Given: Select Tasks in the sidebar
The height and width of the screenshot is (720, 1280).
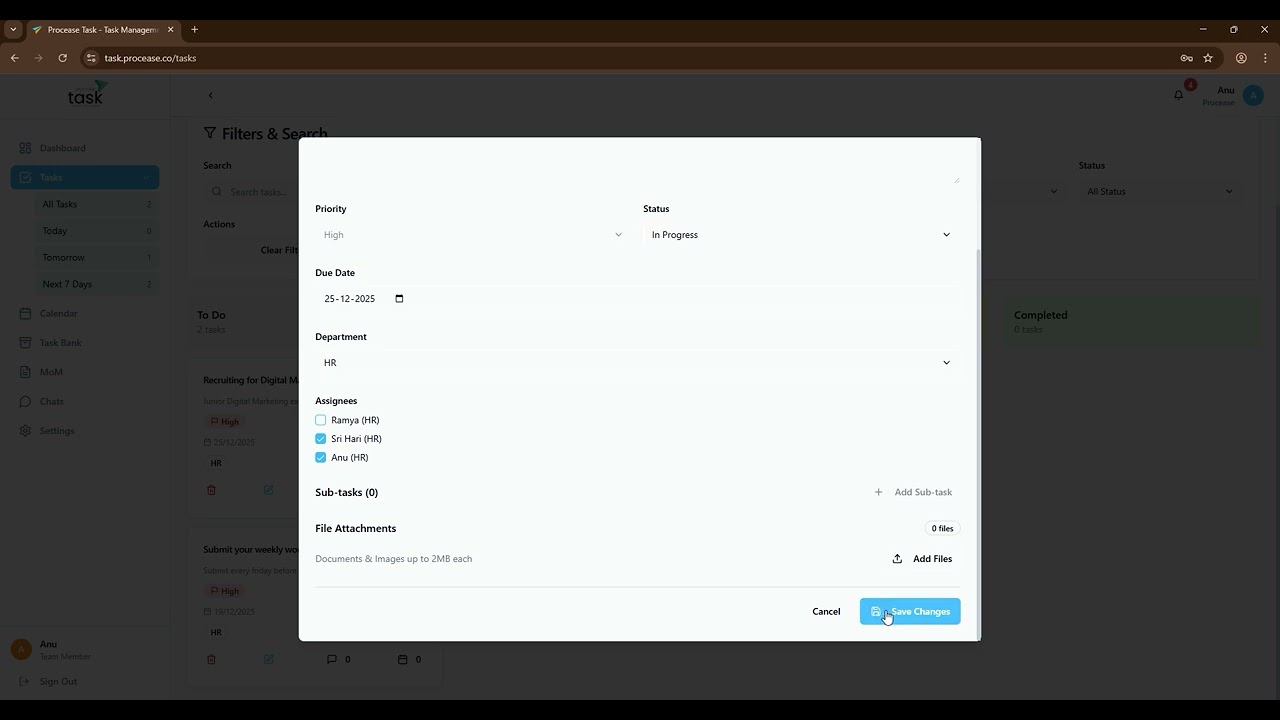Looking at the screenshot, I should point(85,177).
